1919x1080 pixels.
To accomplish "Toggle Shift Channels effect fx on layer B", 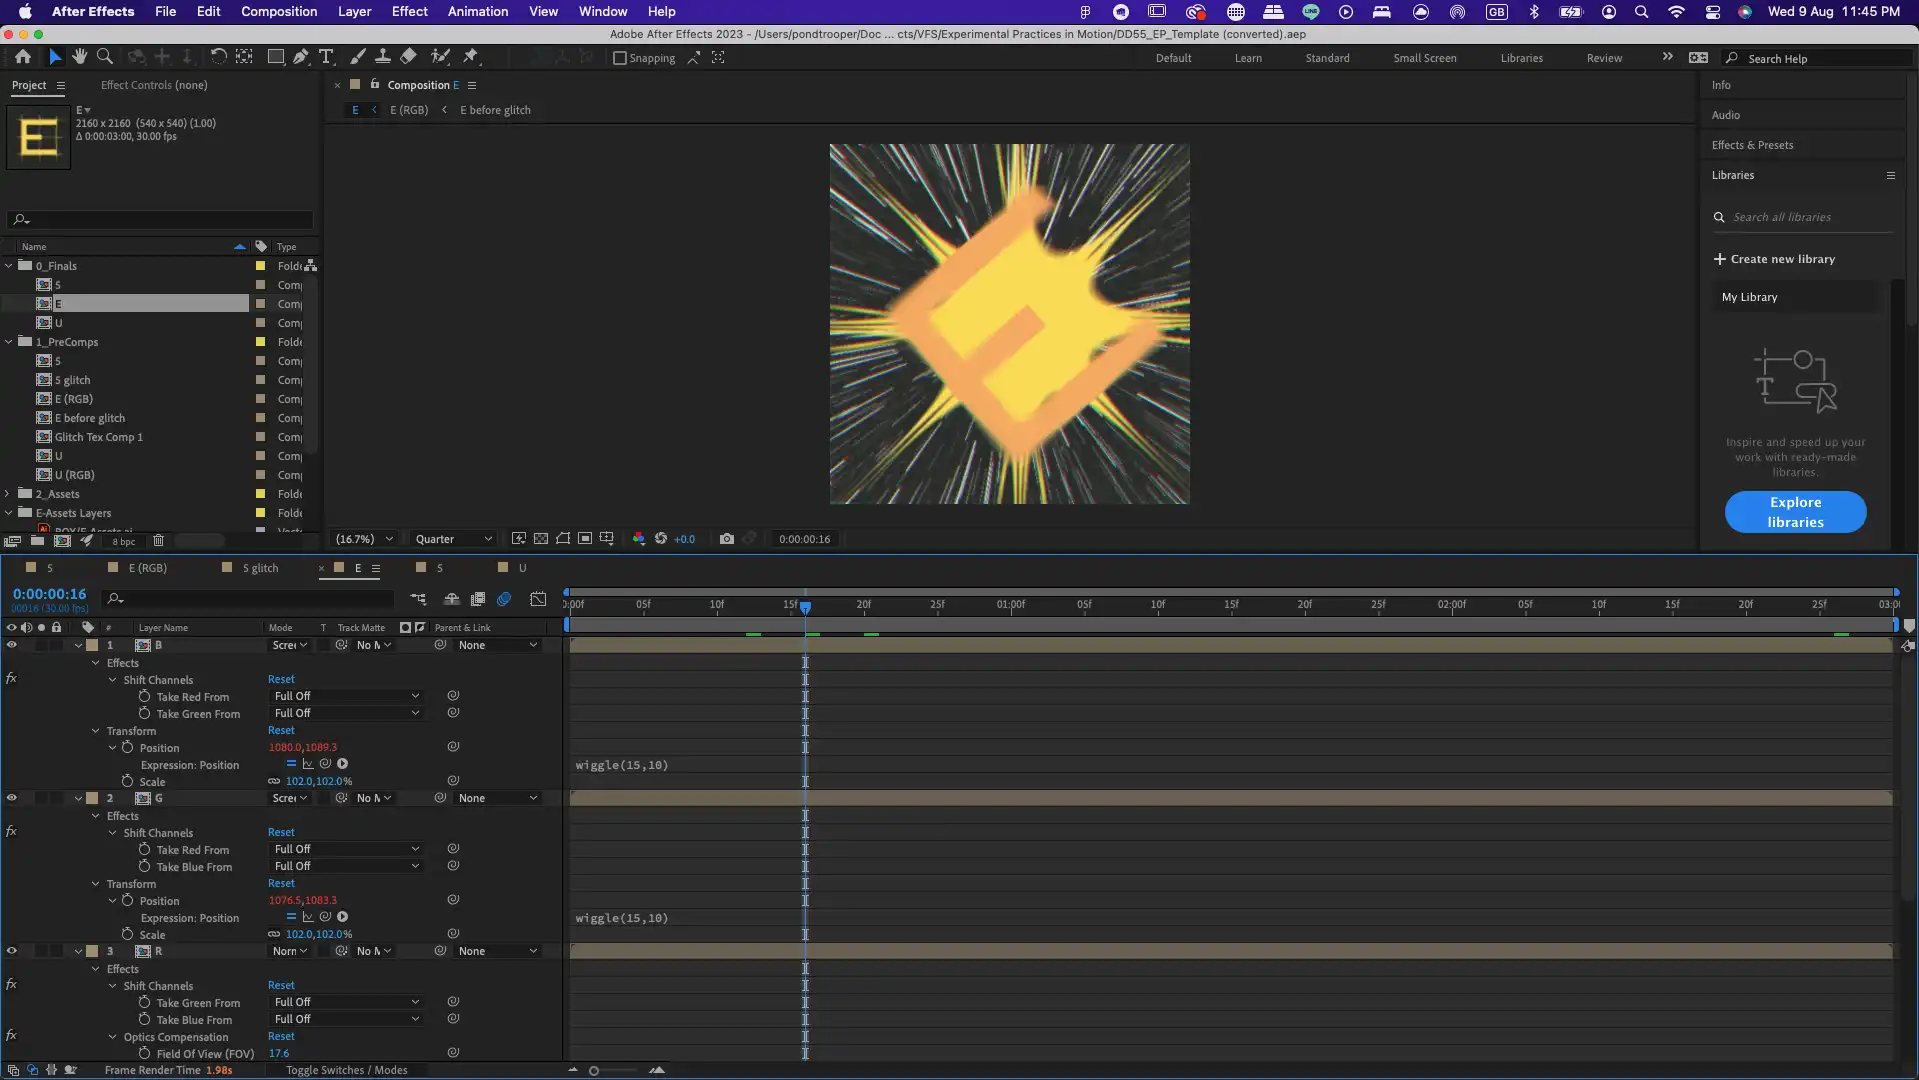I will point(12,679).
